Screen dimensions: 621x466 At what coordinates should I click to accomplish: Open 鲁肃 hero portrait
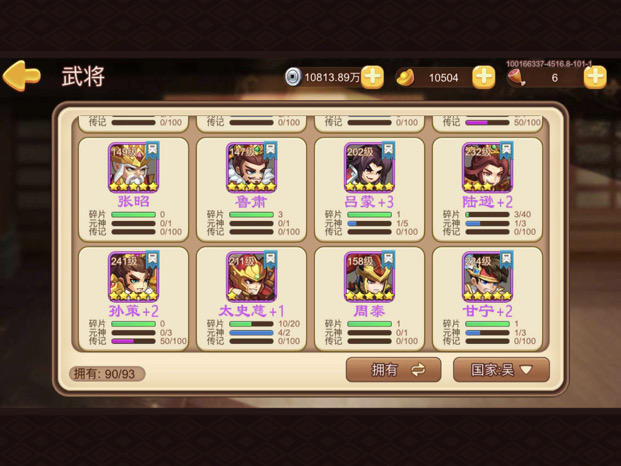coord(251,167)
